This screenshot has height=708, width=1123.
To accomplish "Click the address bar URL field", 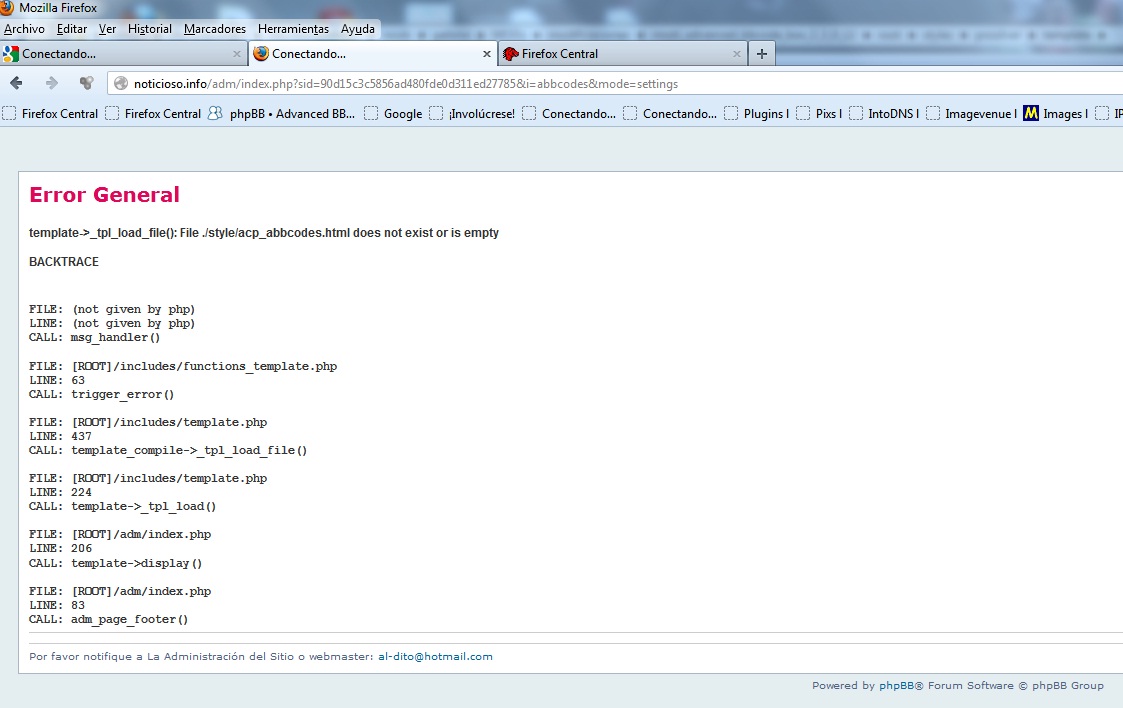I will 616,84.
